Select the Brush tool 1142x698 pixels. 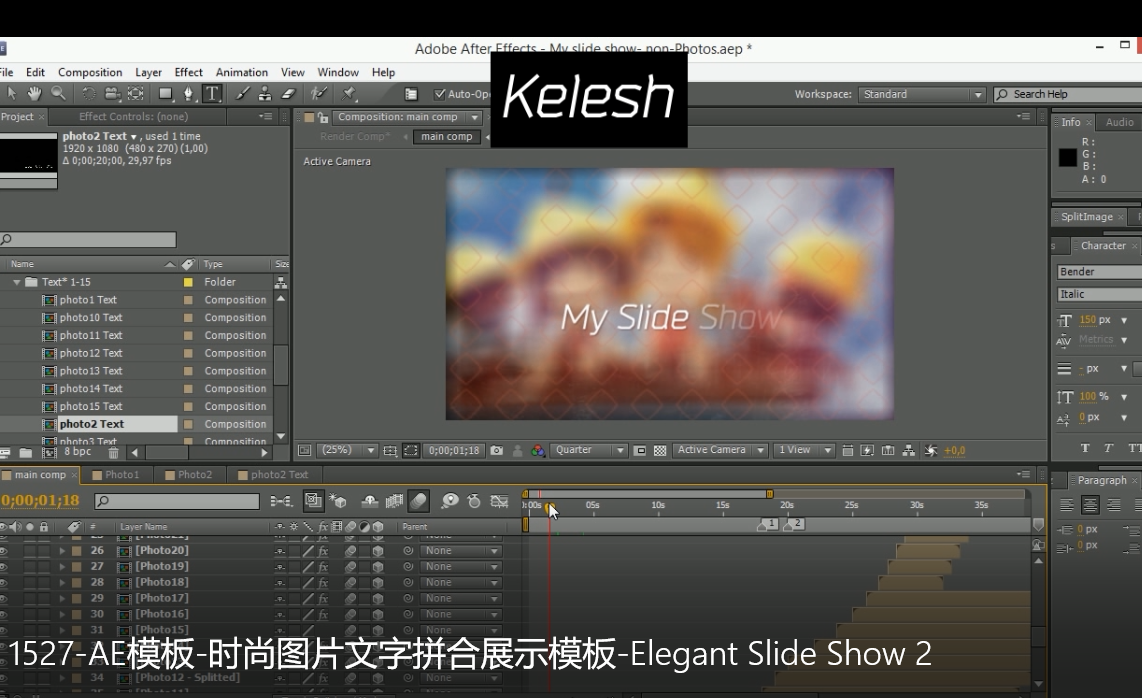(x=242, y=93)
